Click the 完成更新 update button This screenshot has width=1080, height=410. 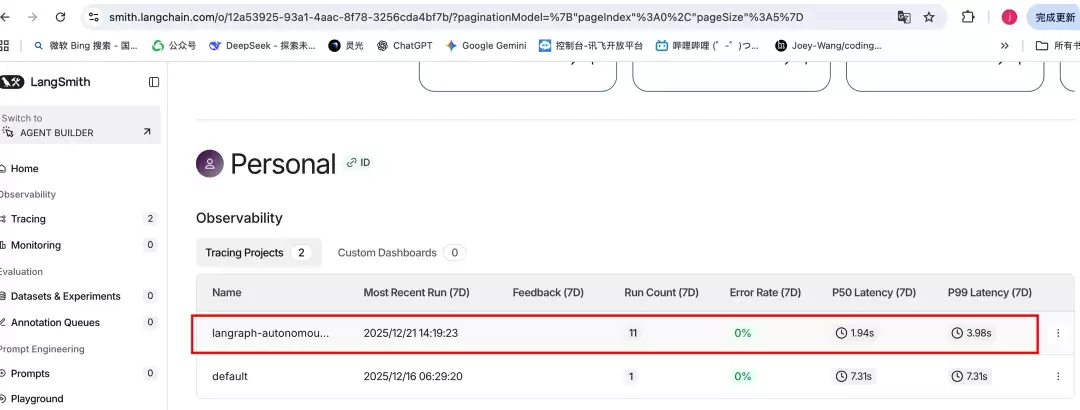click(1054, 17)
